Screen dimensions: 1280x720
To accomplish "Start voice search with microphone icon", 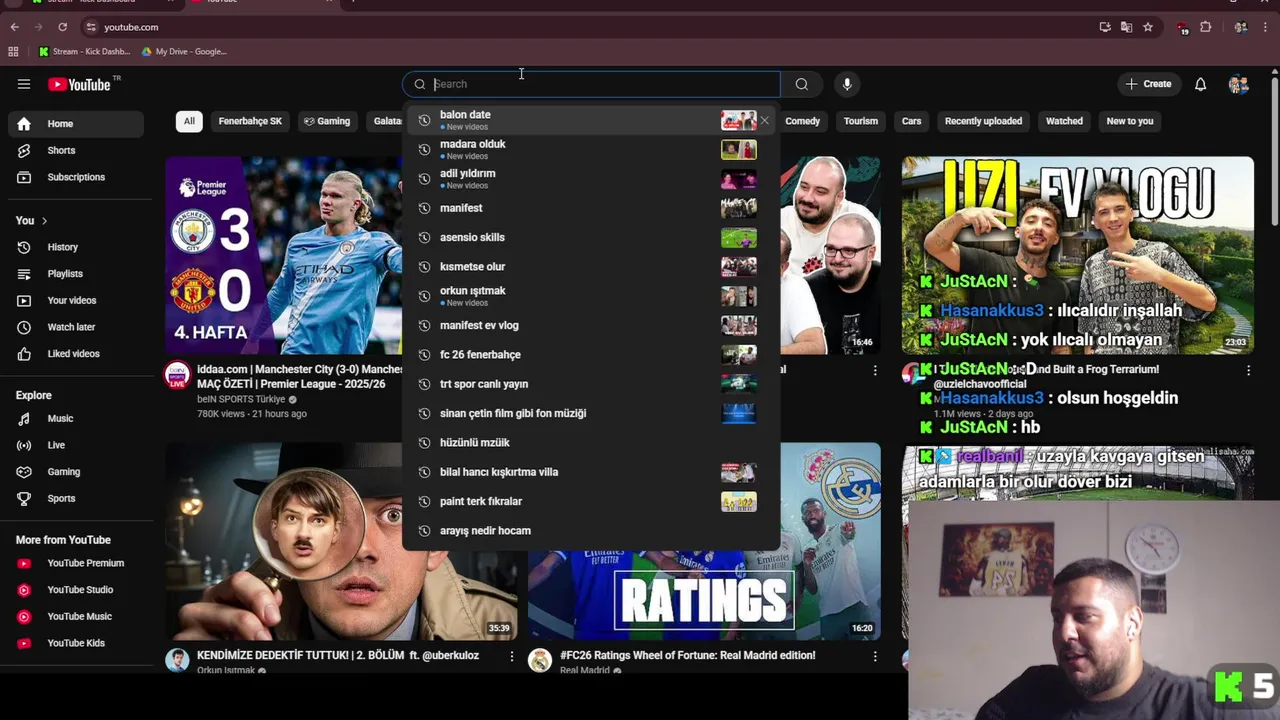I will pos(847,84).
